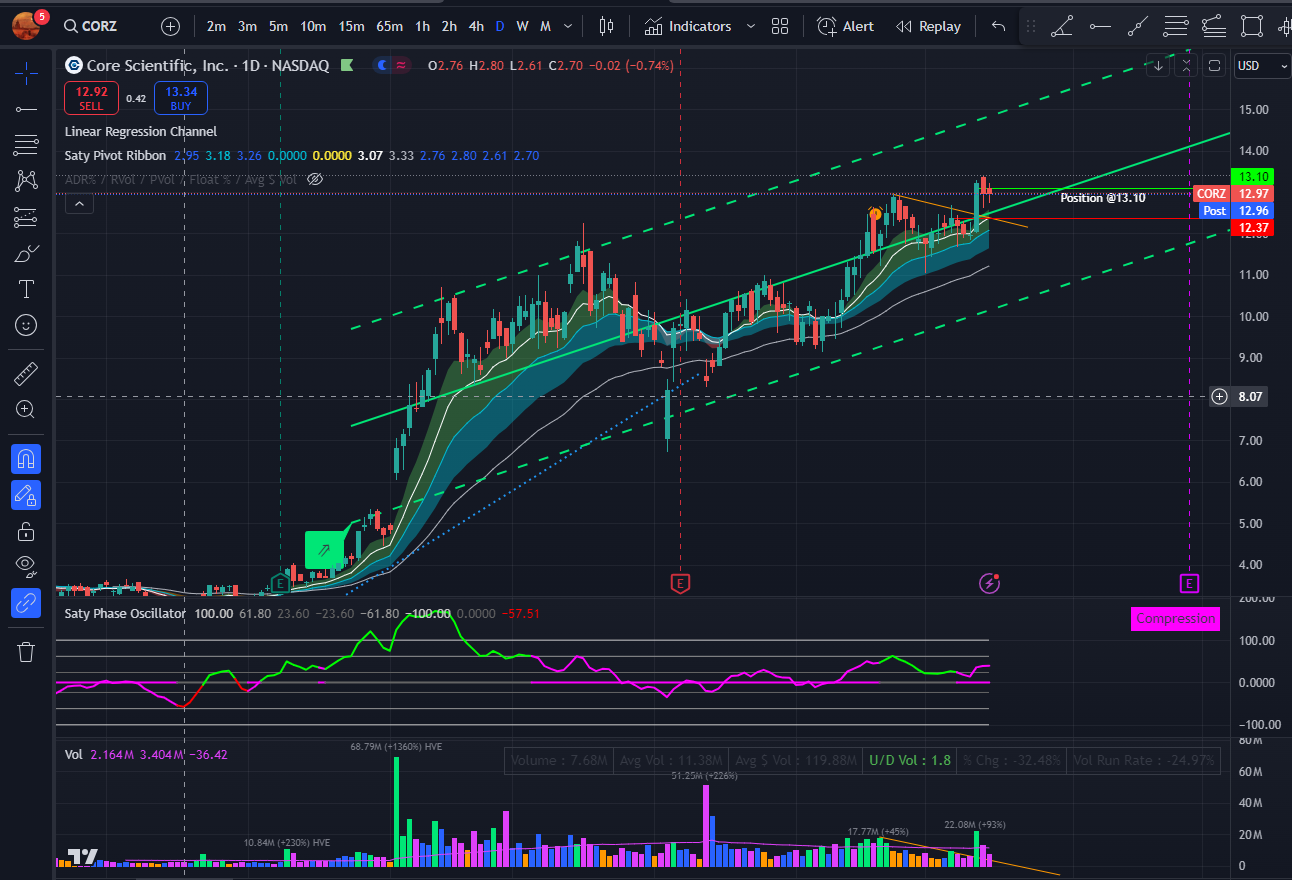
Task: Select the measure ruler tool
Action: pos(25,372)
